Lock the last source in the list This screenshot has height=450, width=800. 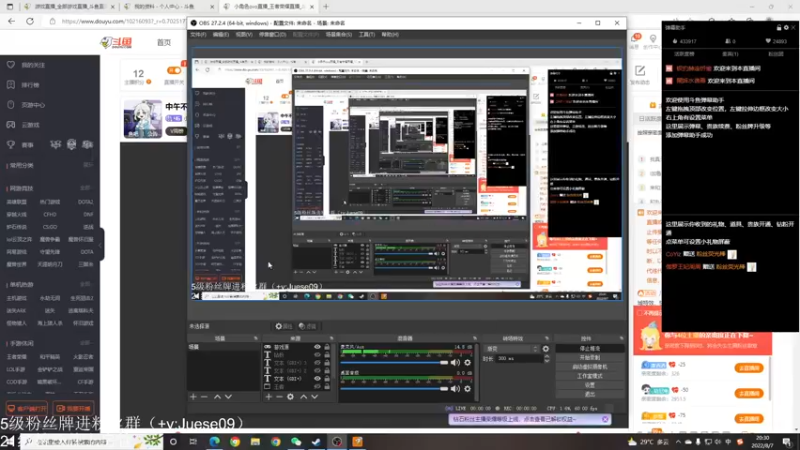pyautogui.click(x=327, y=387)
